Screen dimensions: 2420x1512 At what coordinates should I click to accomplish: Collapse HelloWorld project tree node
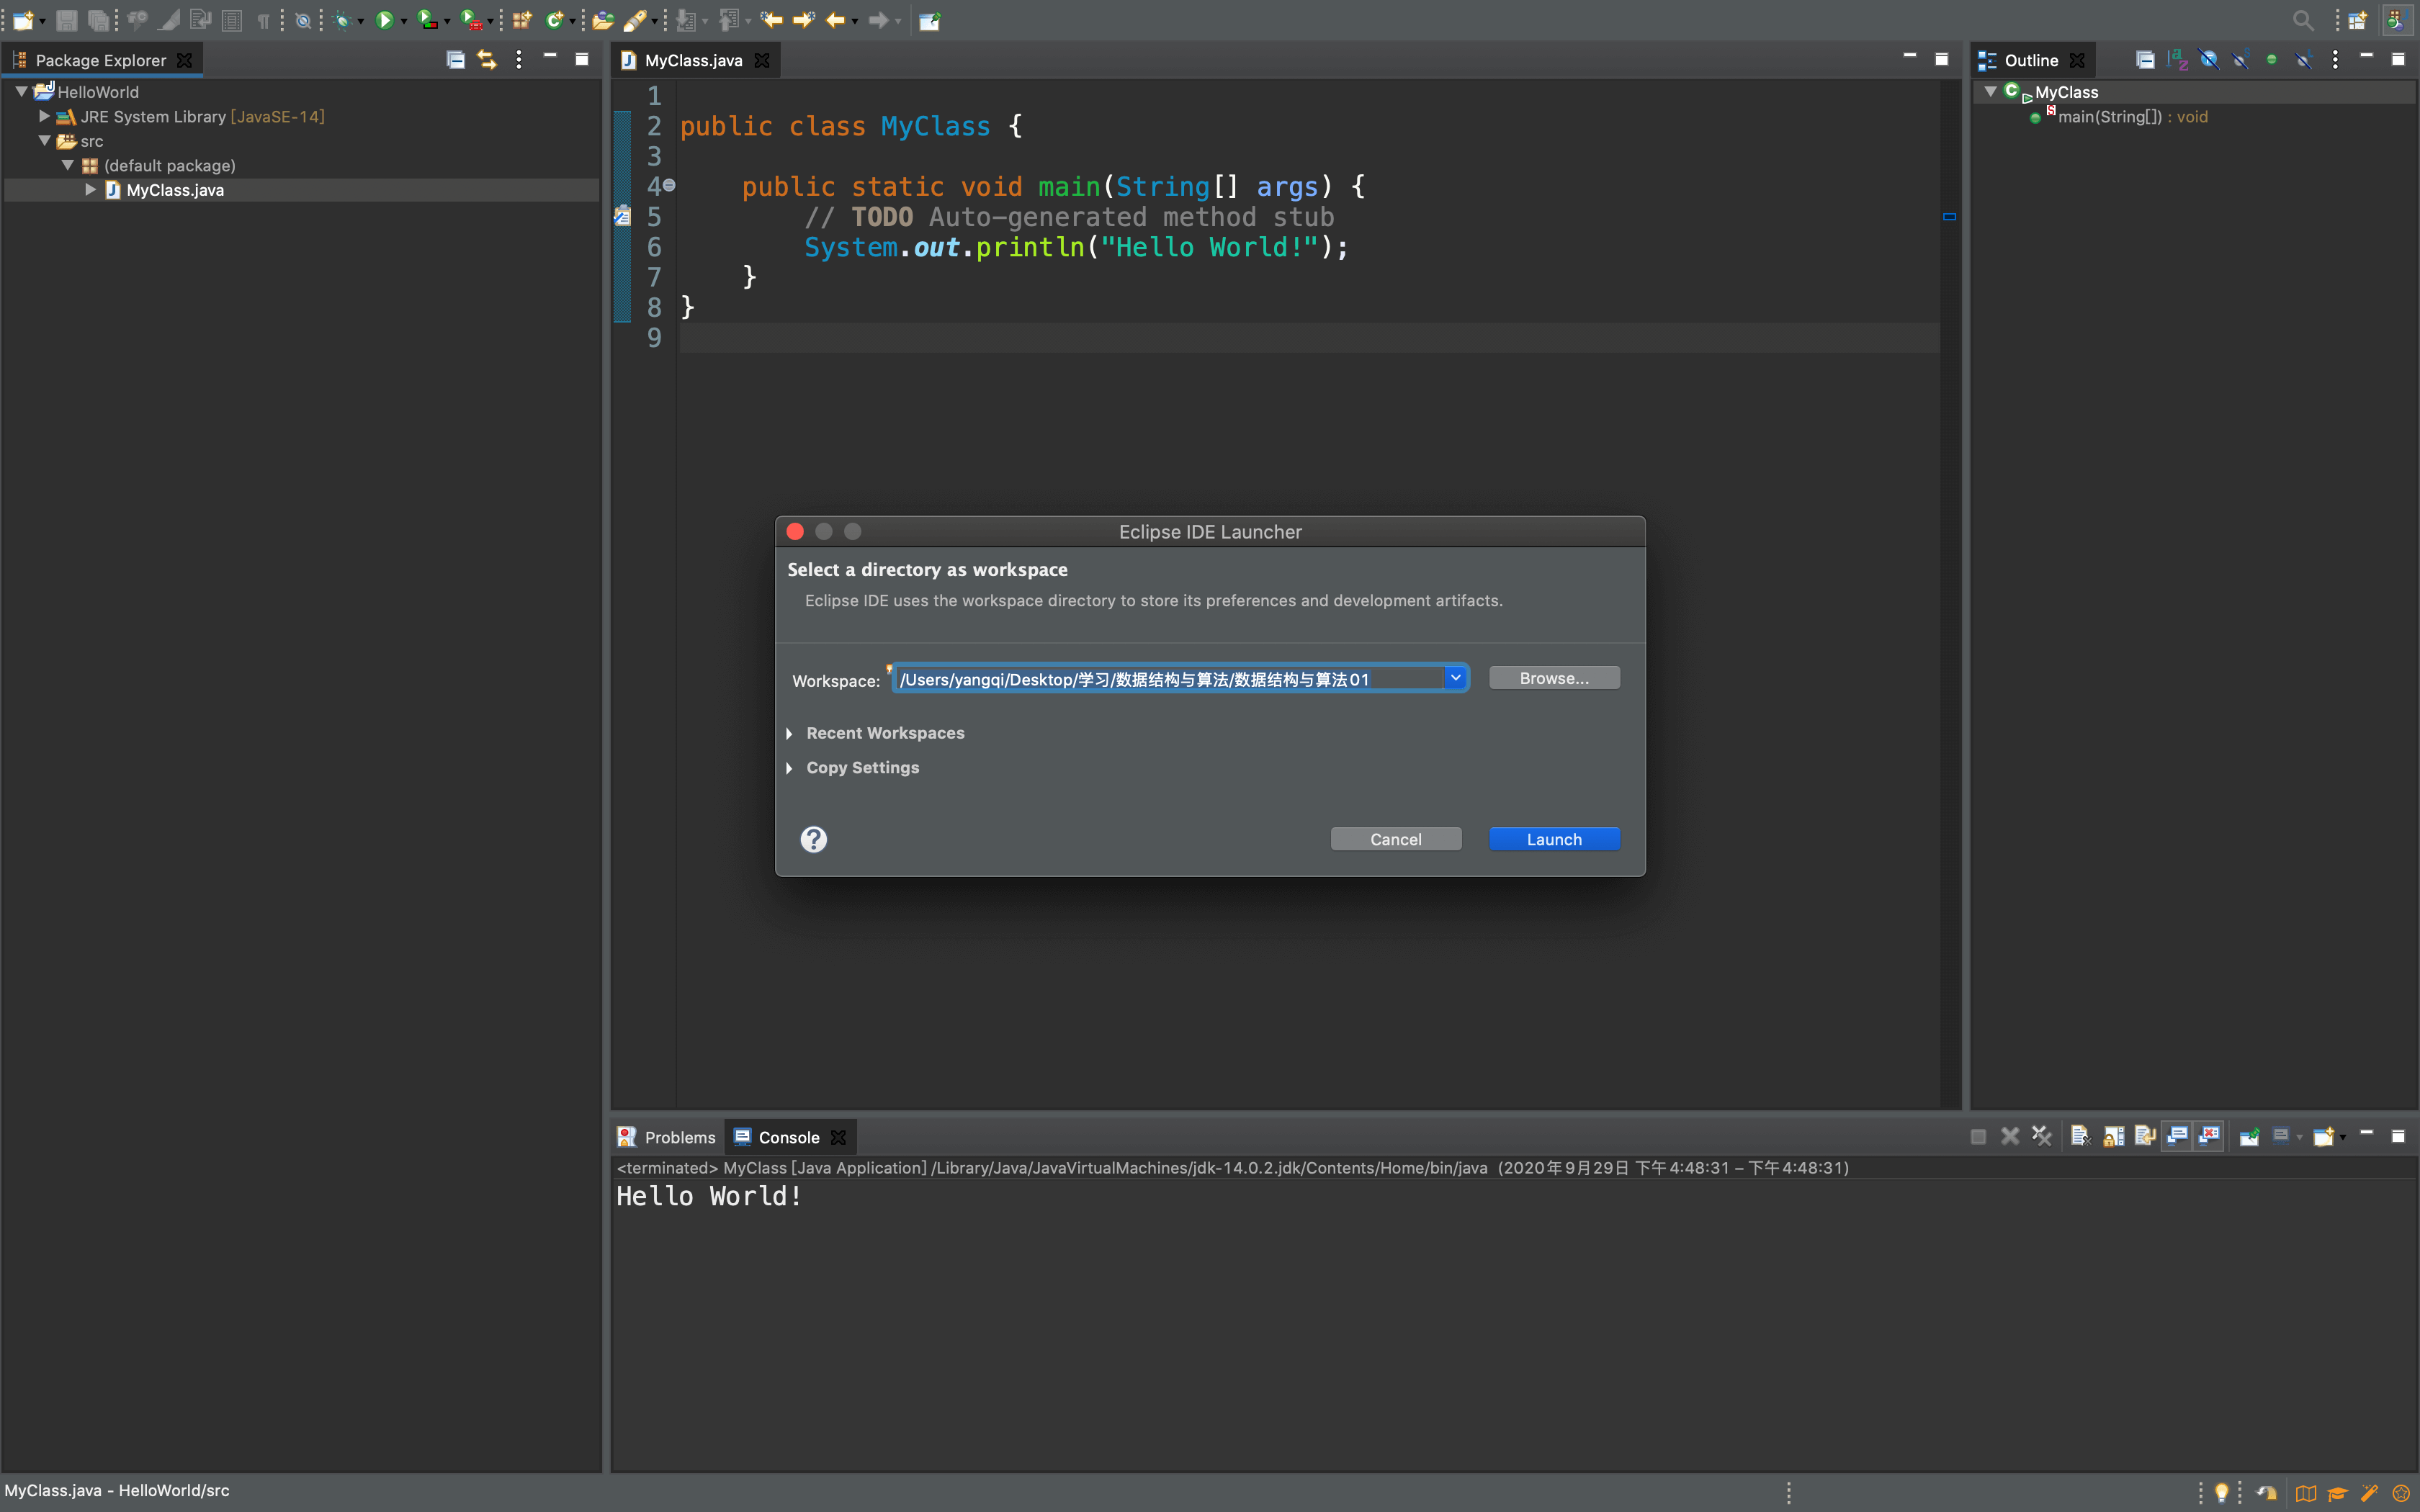point(21,91)
